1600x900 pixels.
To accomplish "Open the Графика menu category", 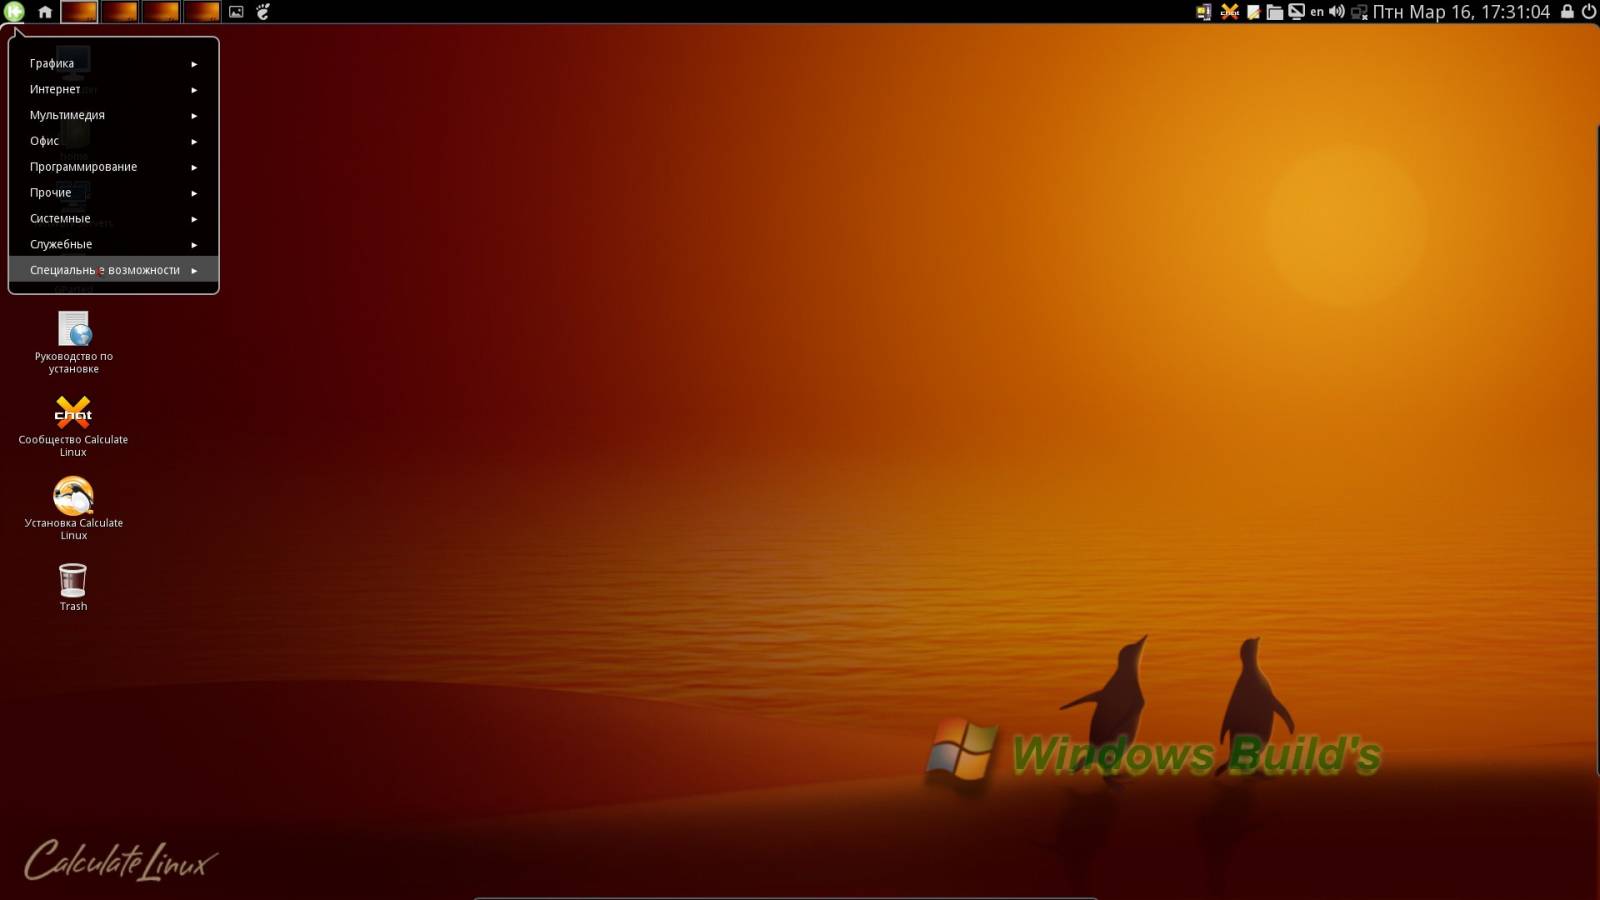I will [113, 63].
